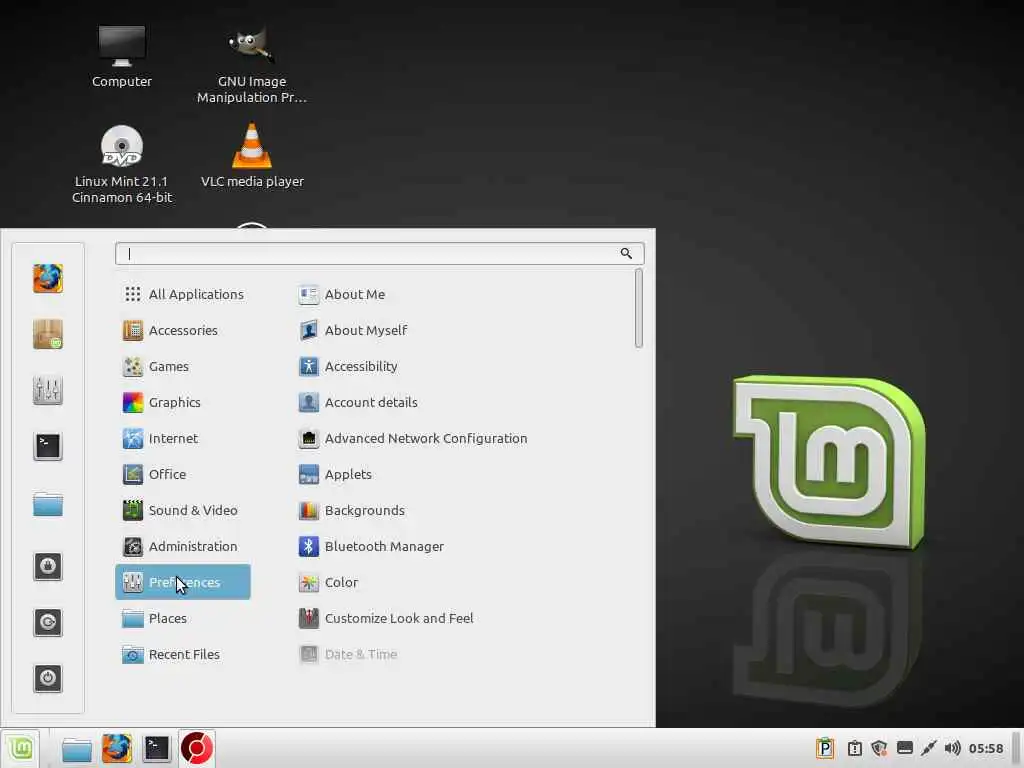Image resolution: width=1024 pixels, height=768 pixels.
Task: Select the VLC media player desktop icon
Action: 252,155
